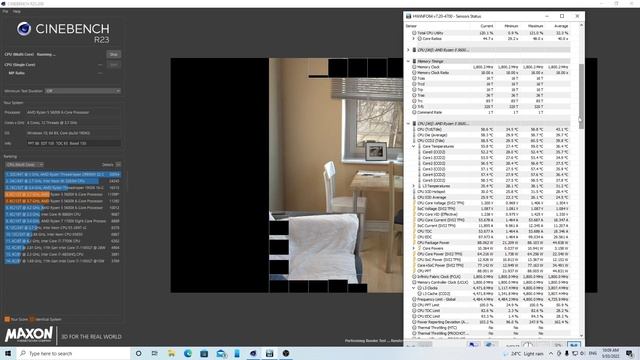Open the File menu in Cinebench
This screenshot has width=640, height=360.
(5, 11)
